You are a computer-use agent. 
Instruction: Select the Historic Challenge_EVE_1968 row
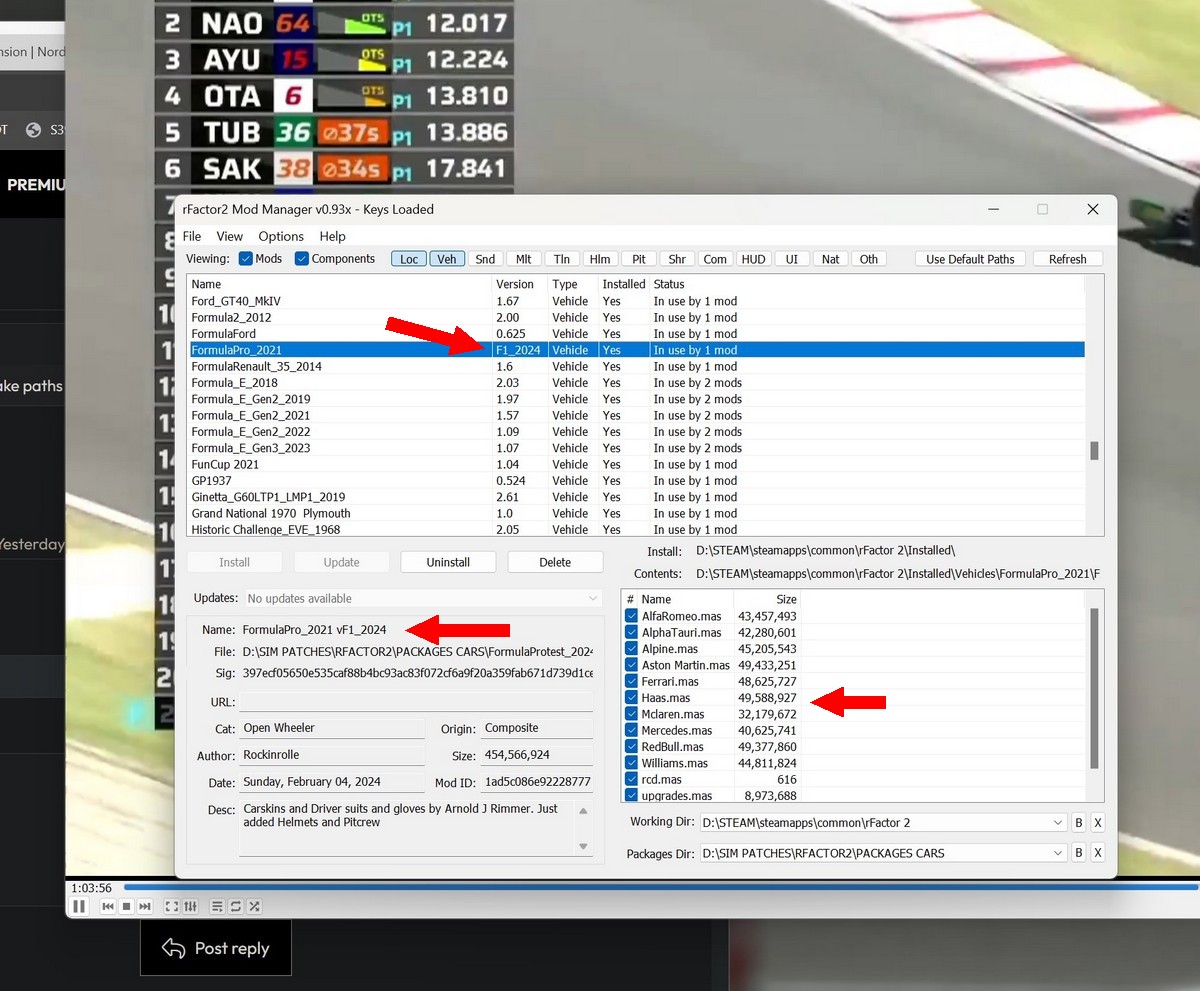coord(637,529)
